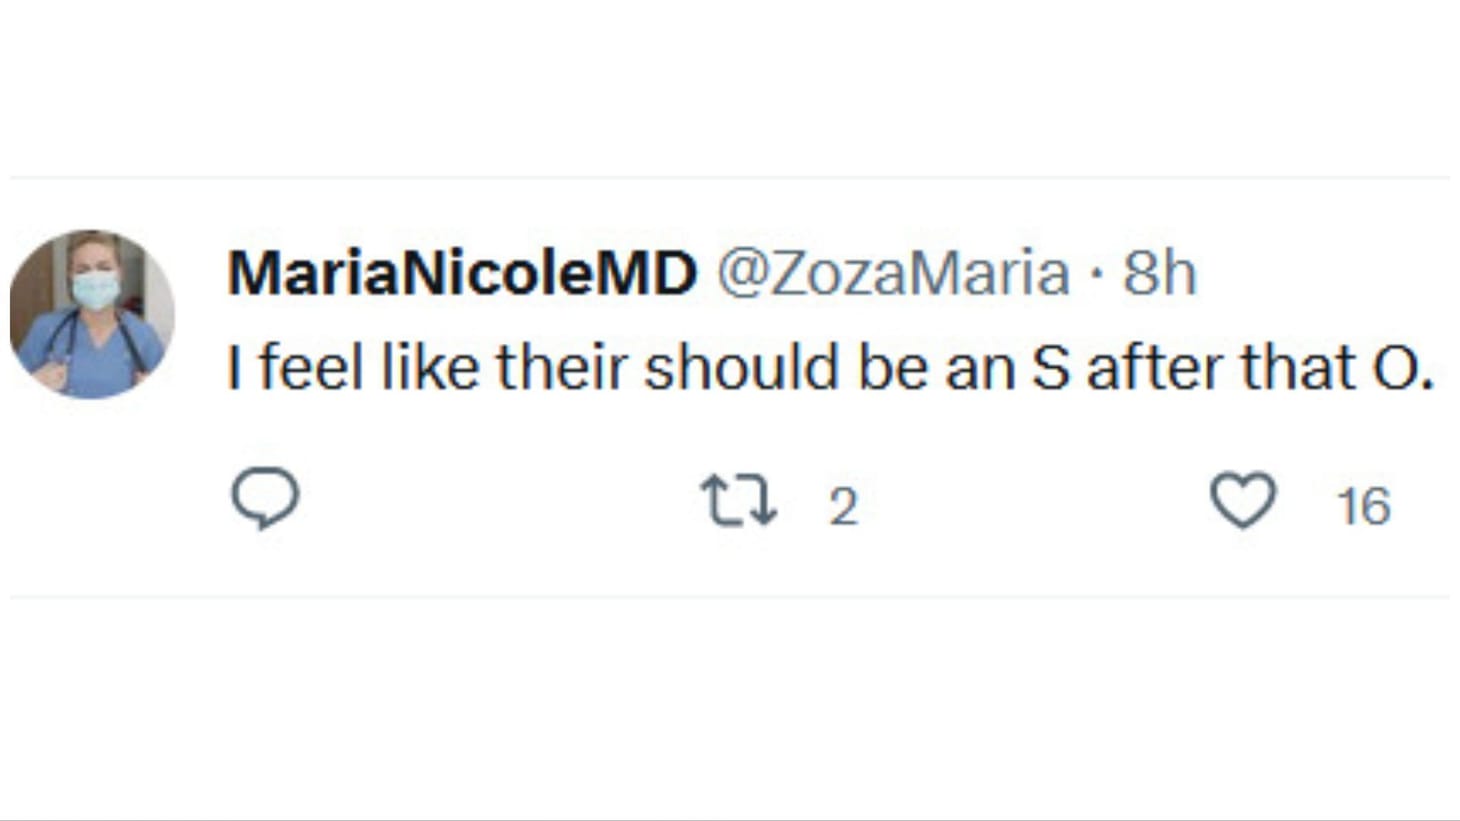Open MariaNicoleMD's profile picture

click(x=92, y=314)
